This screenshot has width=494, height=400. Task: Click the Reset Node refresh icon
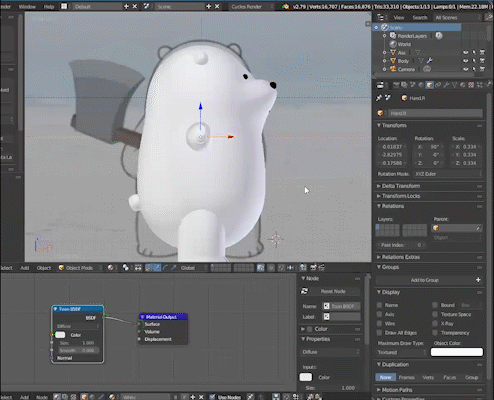(304, 291)
